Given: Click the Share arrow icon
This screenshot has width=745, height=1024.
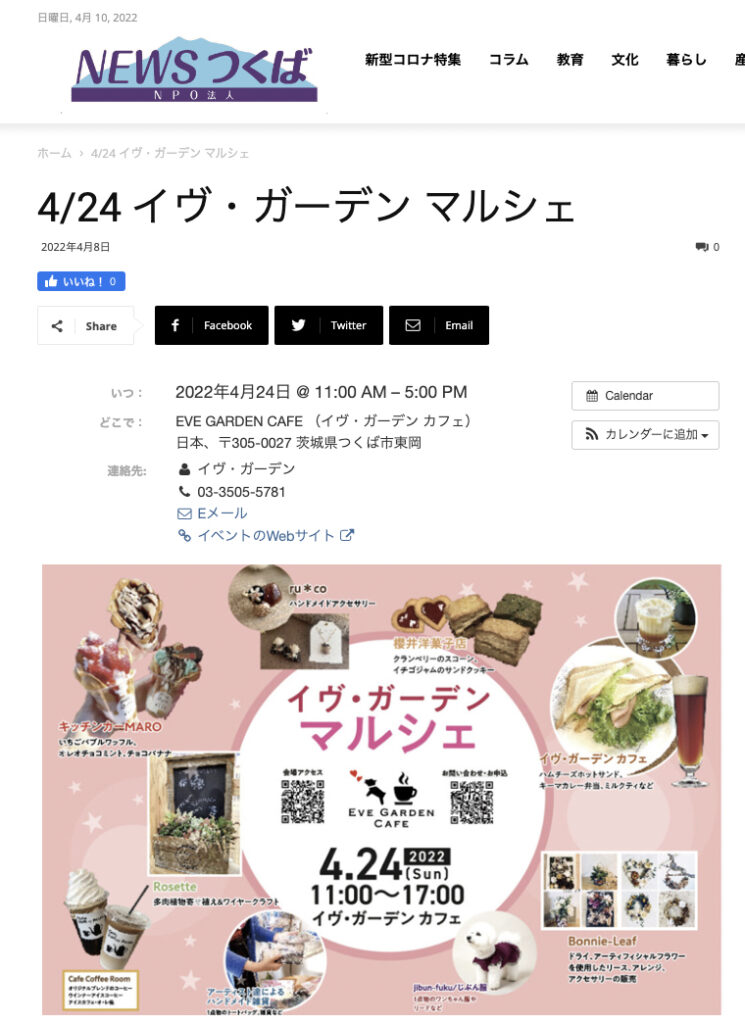Looking at the screenshot, I should click(57, 326).
